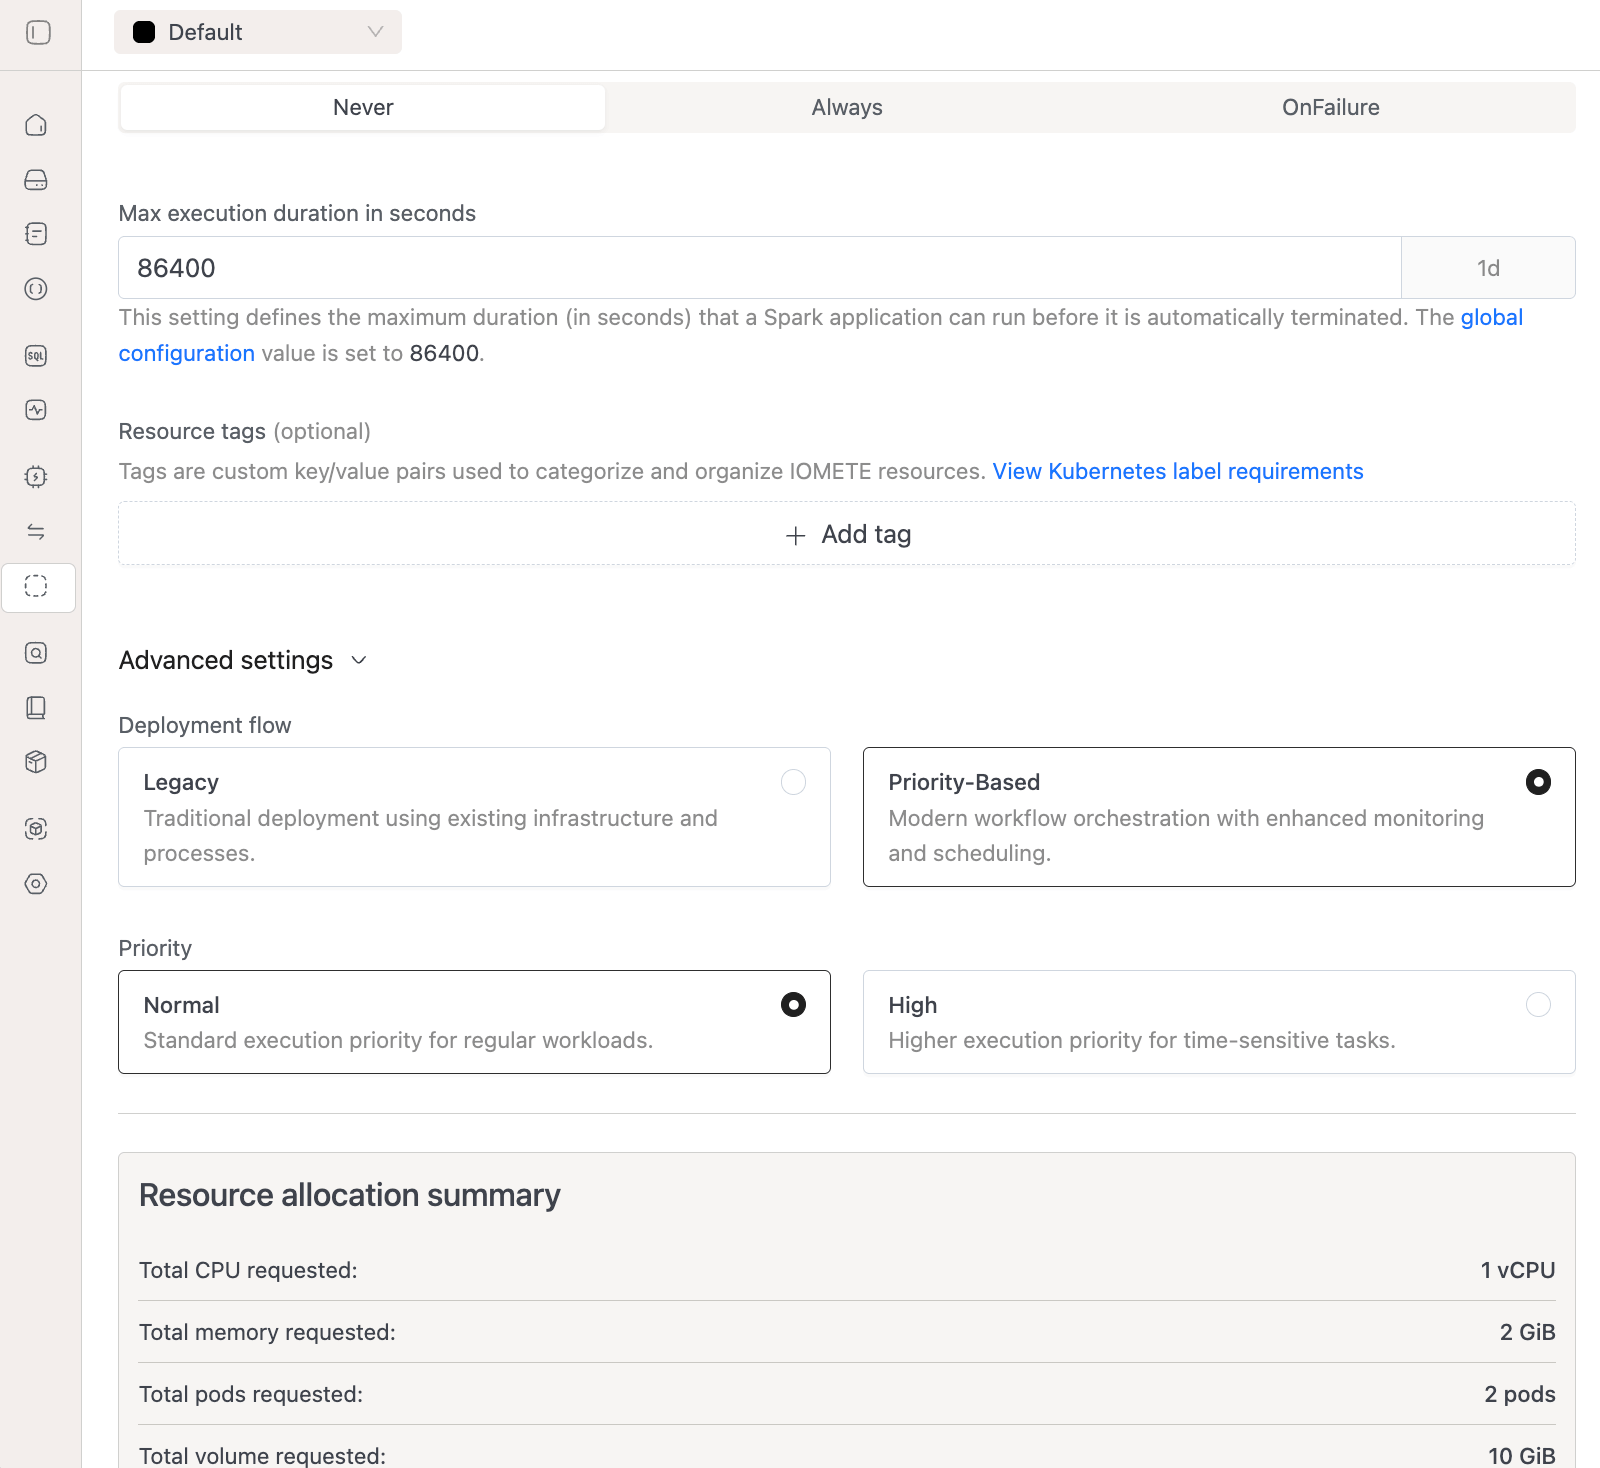Viewport: 1600px width, 1468px height.
Task: Open the 3D cube package sidebar icon
Action: click(x=36, y=762)
